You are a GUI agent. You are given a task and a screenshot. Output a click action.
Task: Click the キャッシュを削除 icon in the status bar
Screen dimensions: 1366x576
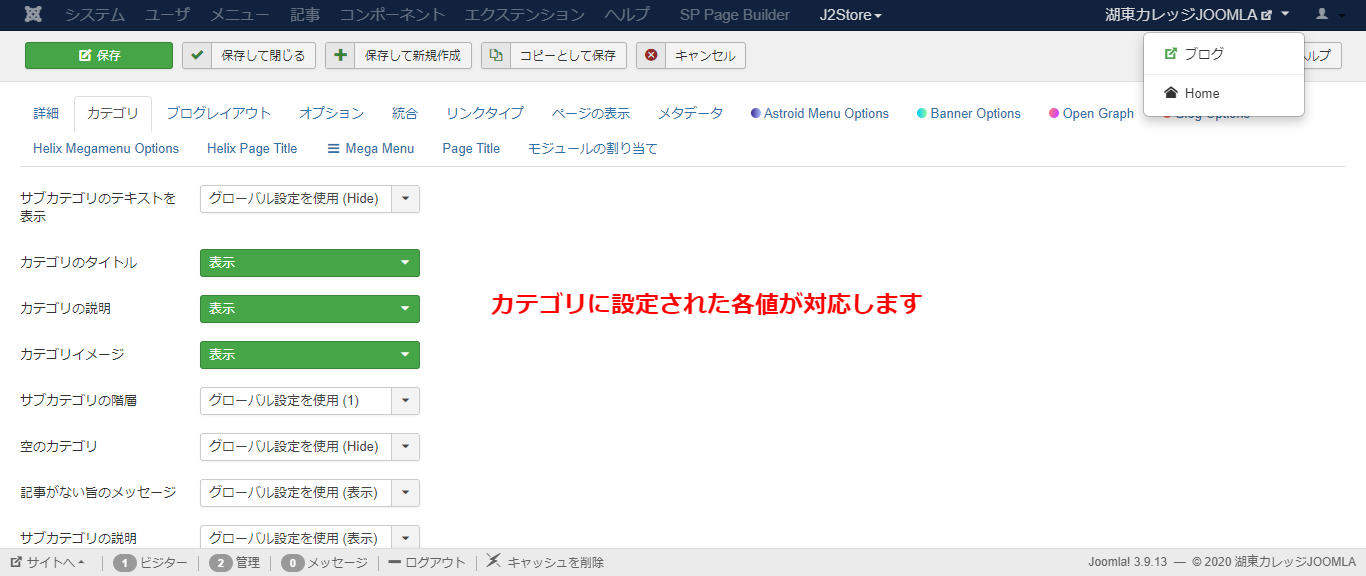coord(494,562)
